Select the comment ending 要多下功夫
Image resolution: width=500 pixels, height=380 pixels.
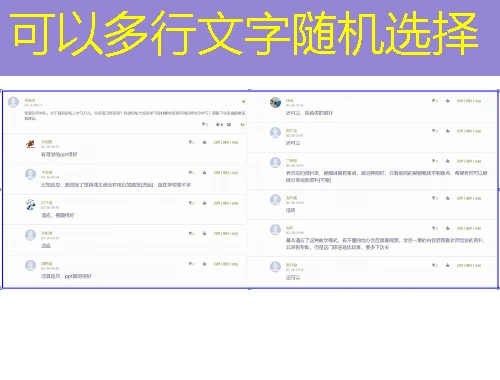385,244
